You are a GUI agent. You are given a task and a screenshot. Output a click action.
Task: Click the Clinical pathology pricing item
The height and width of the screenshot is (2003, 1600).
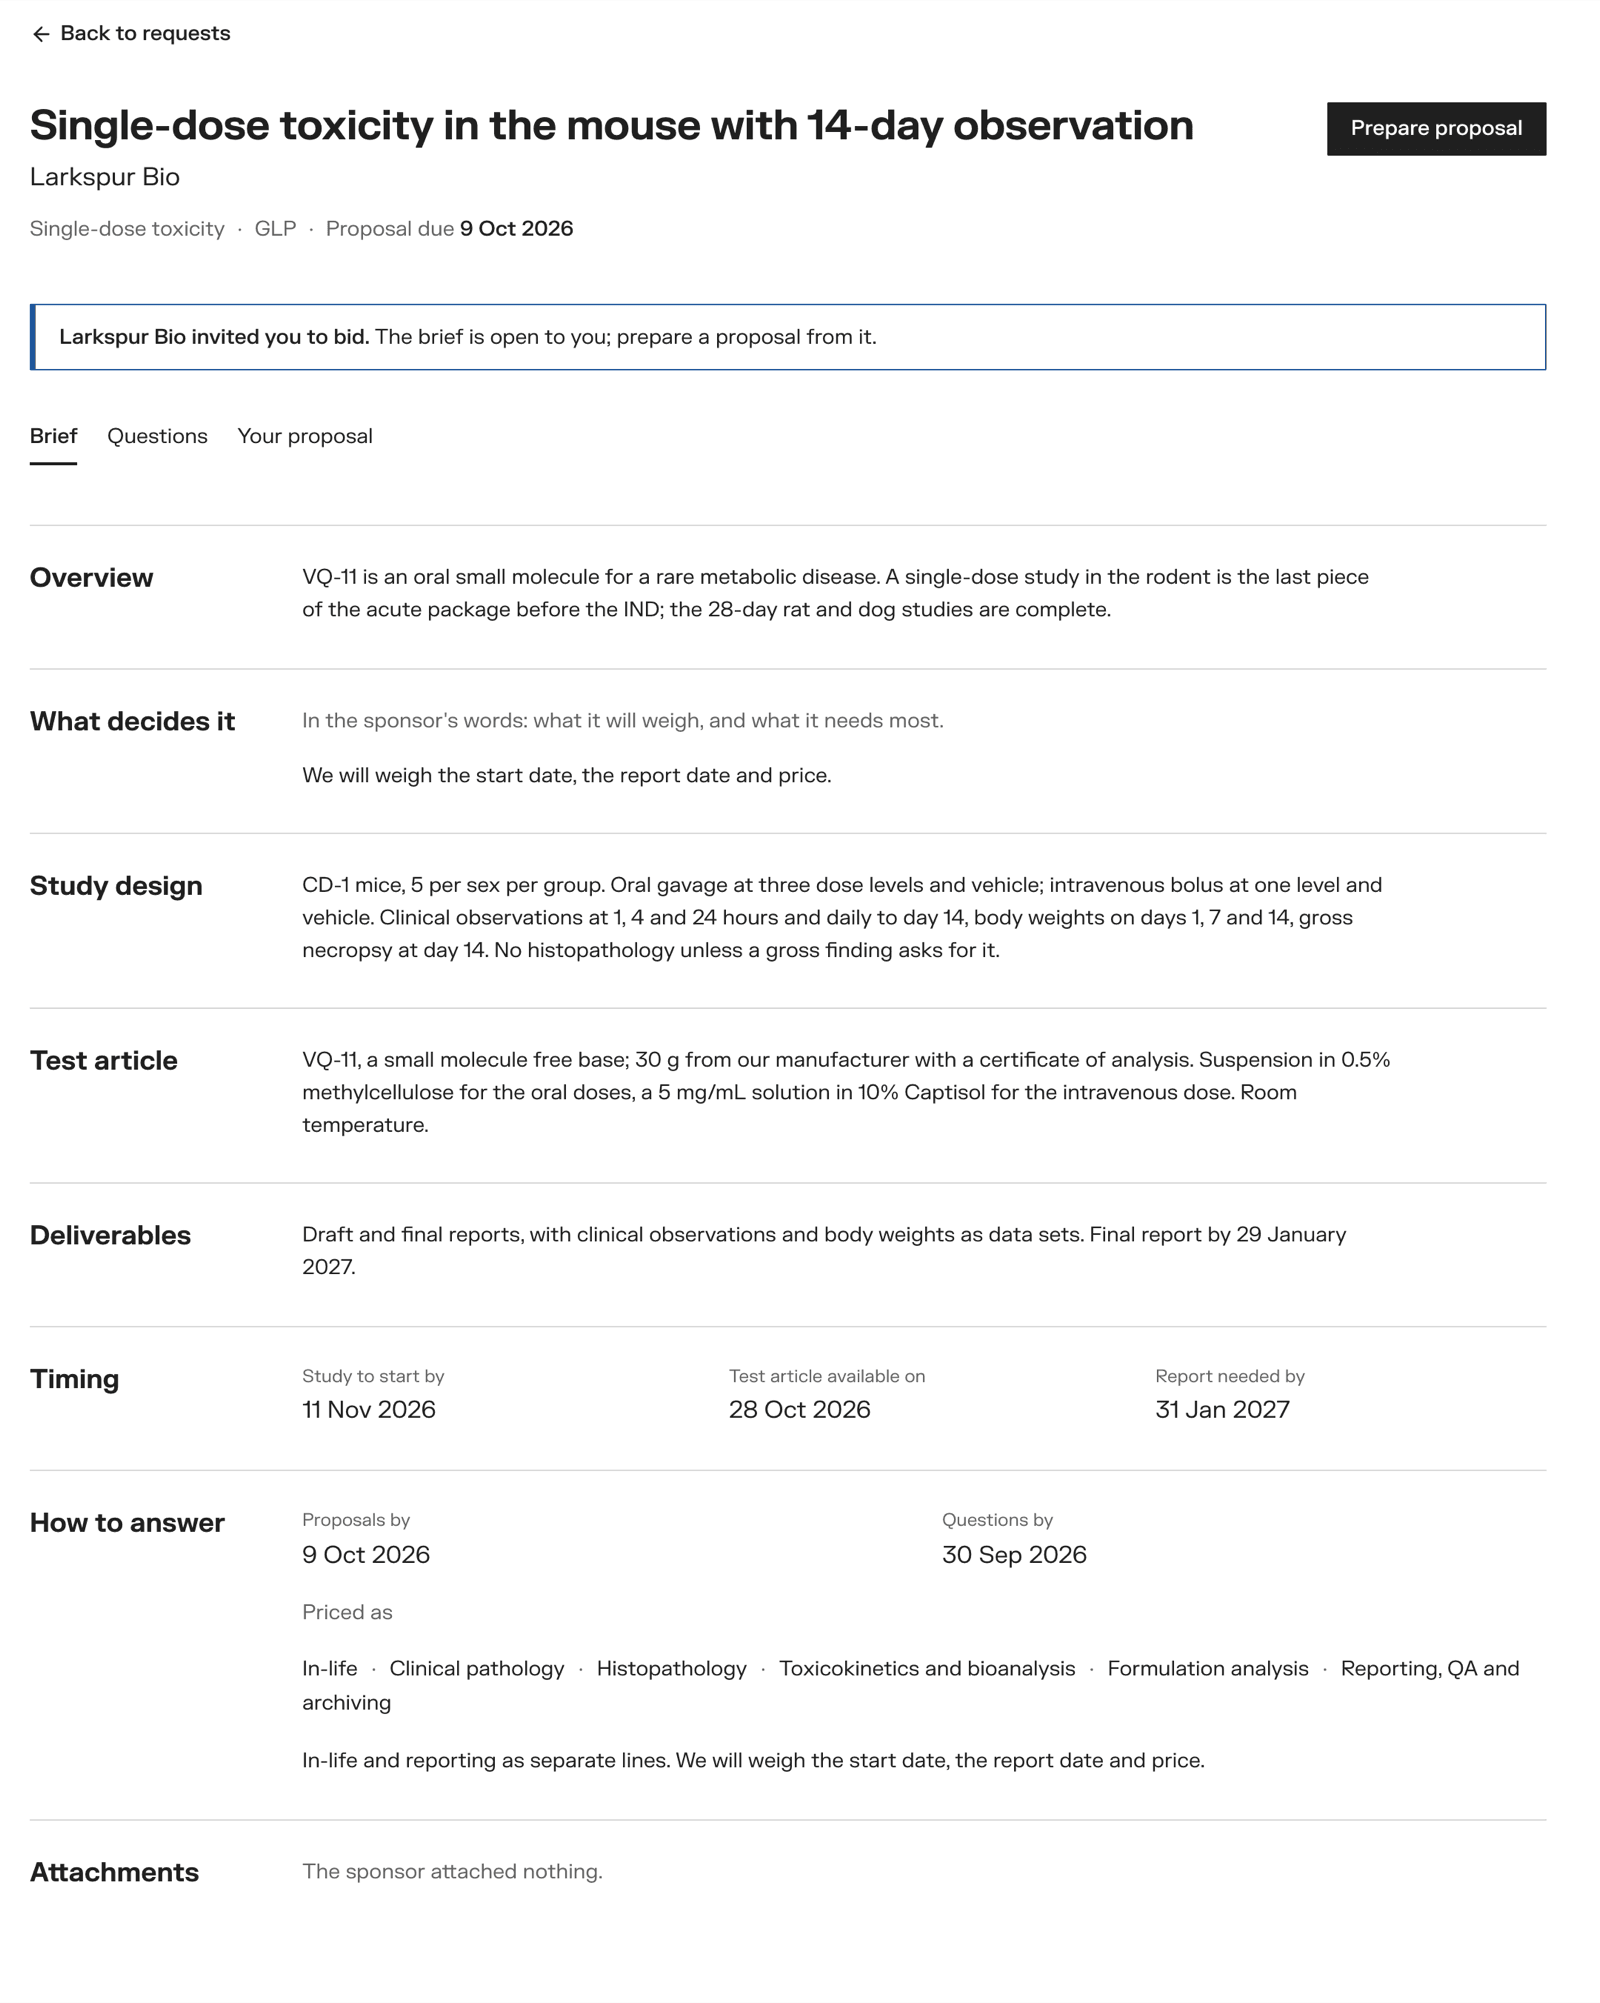click(477, 1668)
